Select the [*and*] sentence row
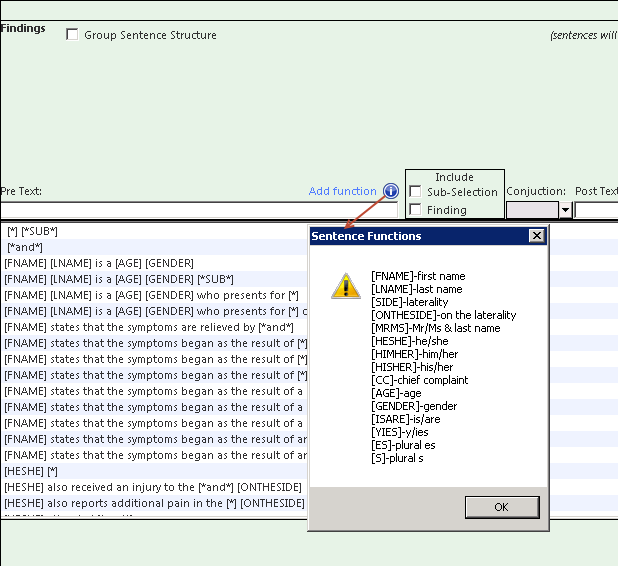 pos(154,247)
